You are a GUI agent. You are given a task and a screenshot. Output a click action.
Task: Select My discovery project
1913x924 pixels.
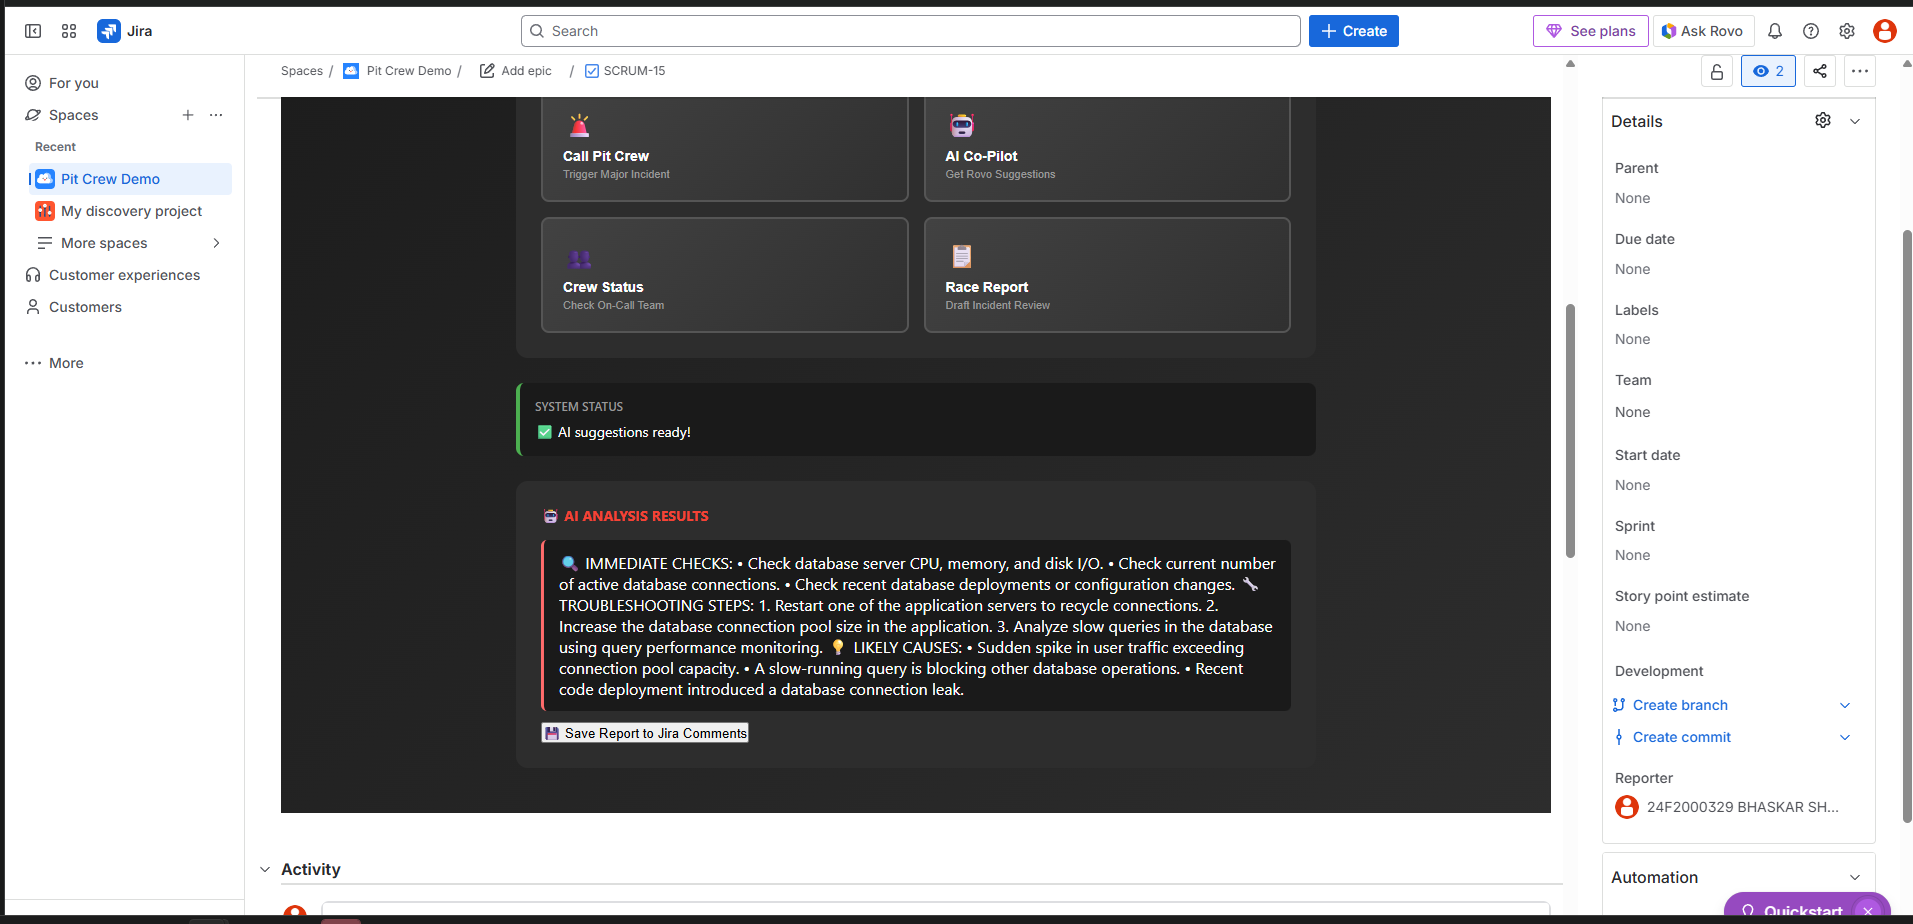tap(131, 211)
